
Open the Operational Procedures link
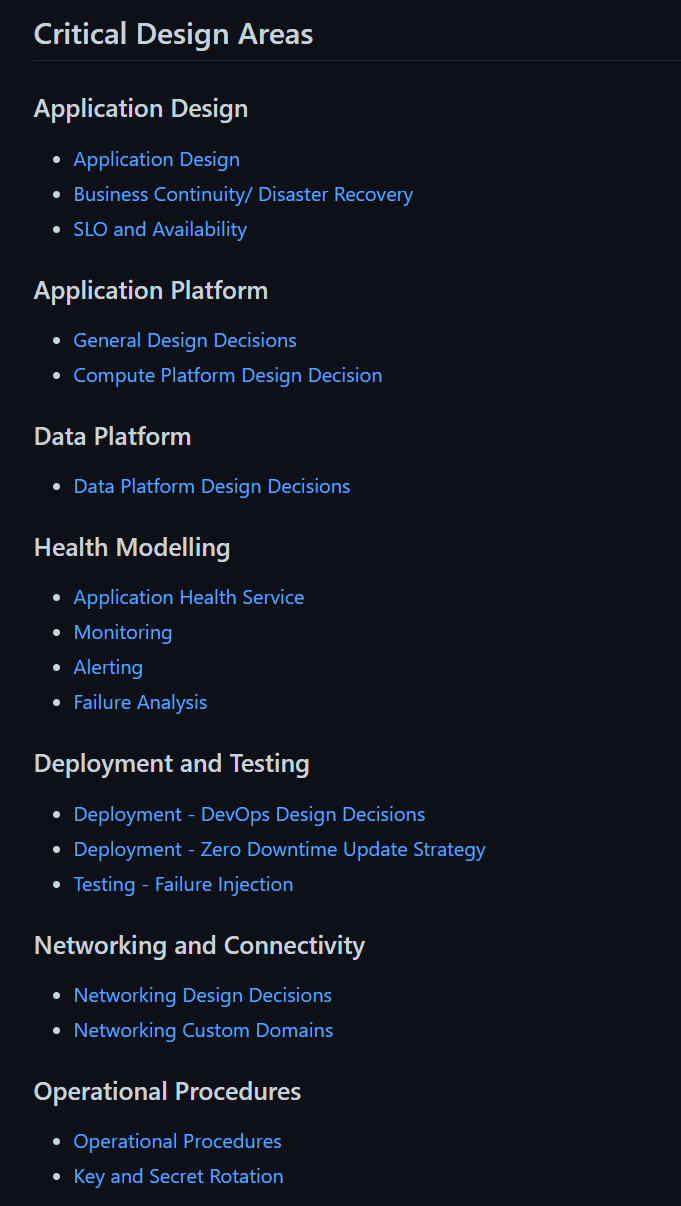click(177, 1141)
